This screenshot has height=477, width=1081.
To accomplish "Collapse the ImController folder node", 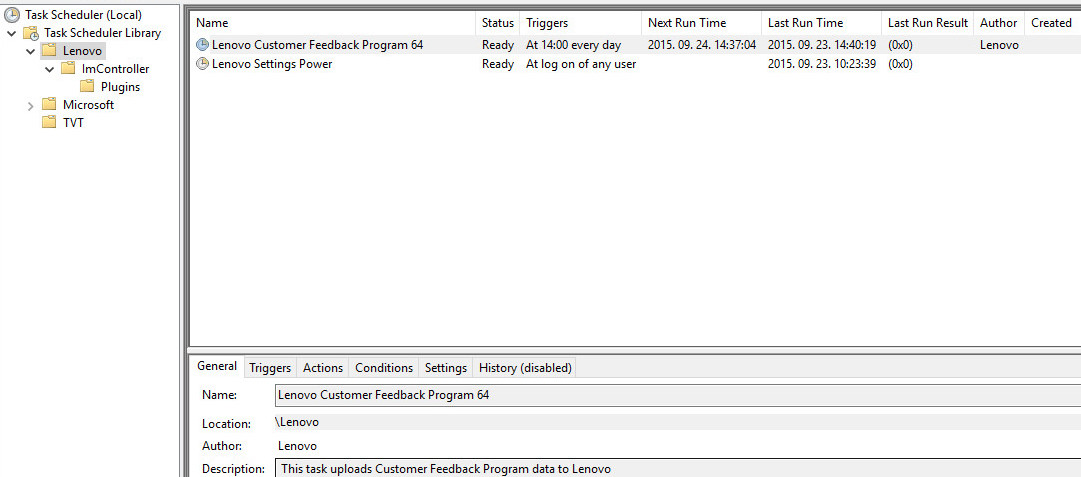I will [49, 69].
